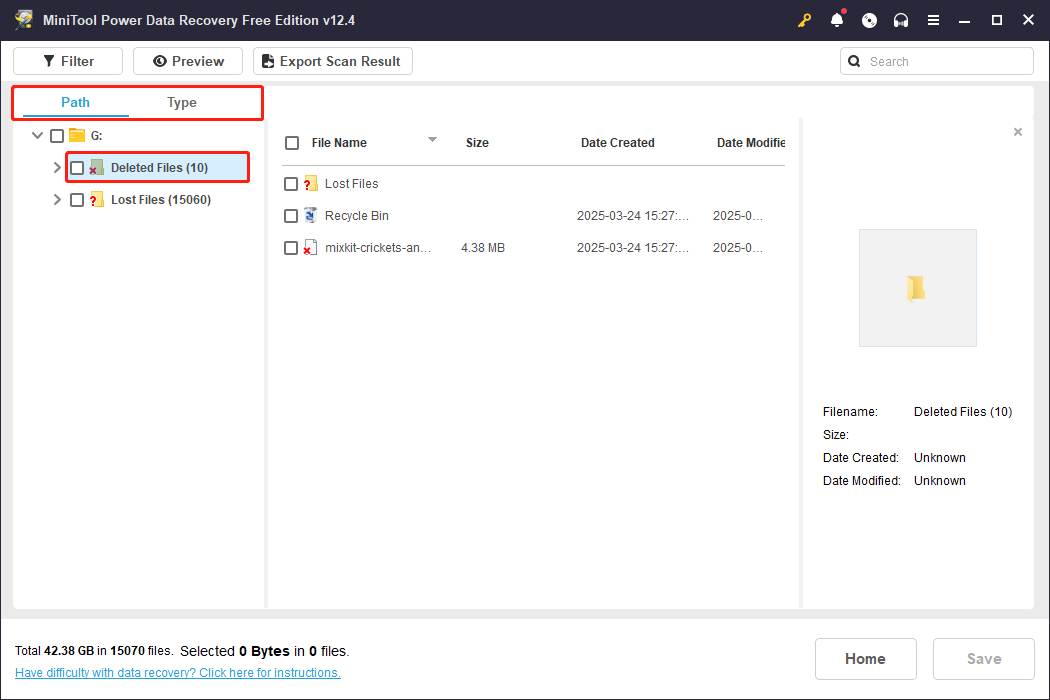The width and height of the screenshot is (1050, 700).
Task: Select the Deleted Files (10) tree item
Action: tap(159, 167)
